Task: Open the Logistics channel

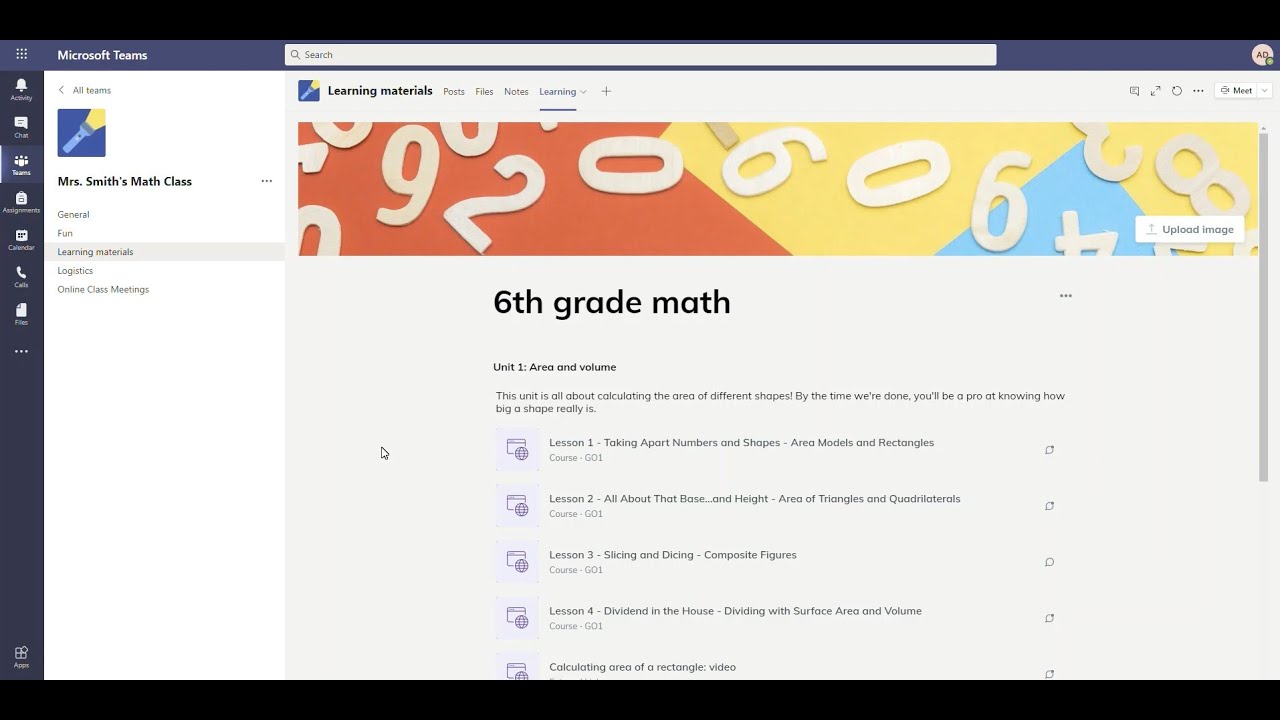Action: click(x=75, y=271)
